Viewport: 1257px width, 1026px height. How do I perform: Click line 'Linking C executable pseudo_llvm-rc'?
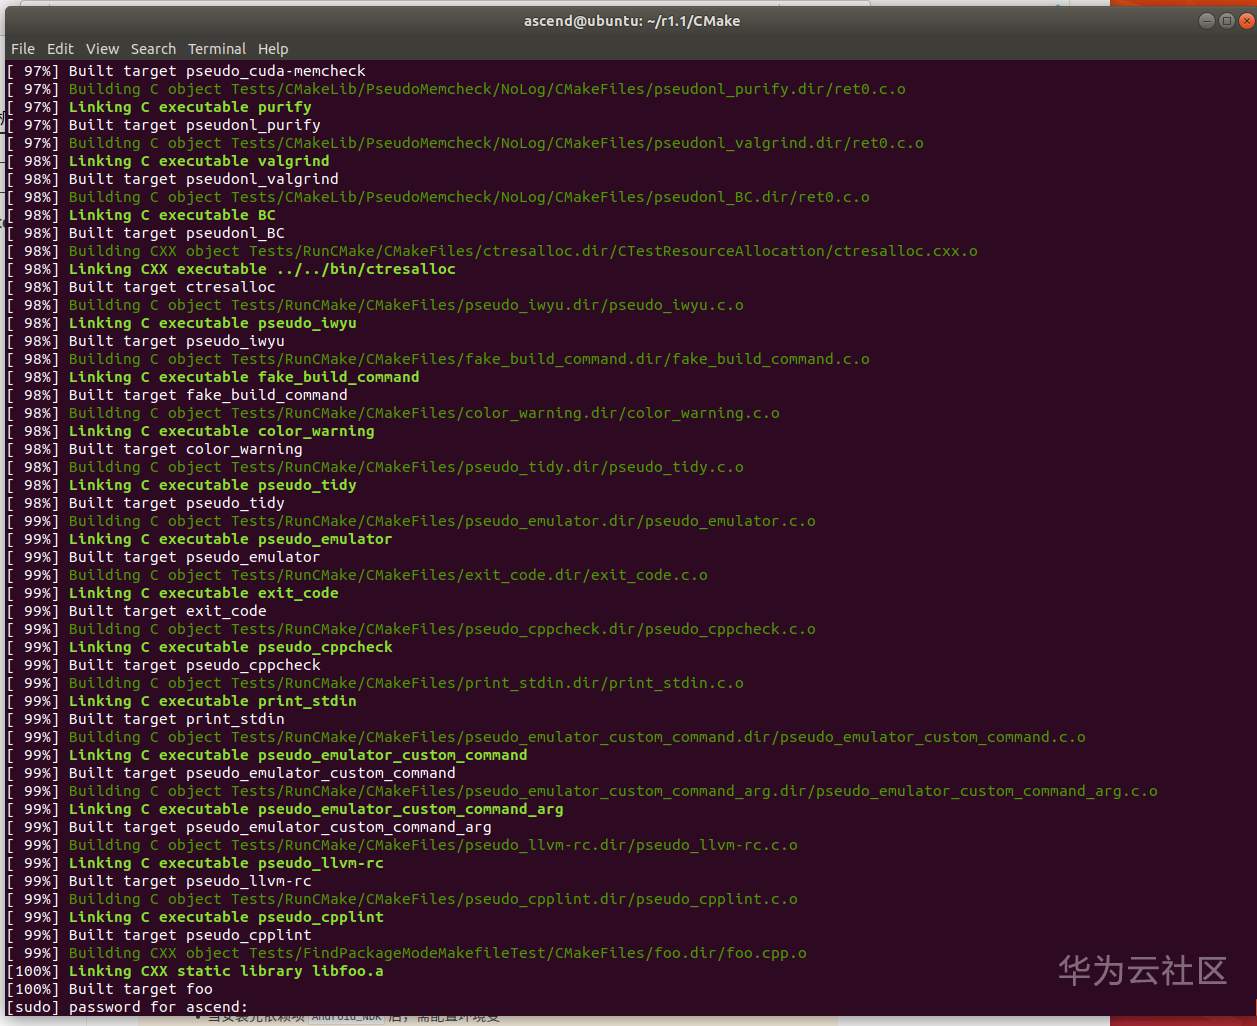coord(195,863)
